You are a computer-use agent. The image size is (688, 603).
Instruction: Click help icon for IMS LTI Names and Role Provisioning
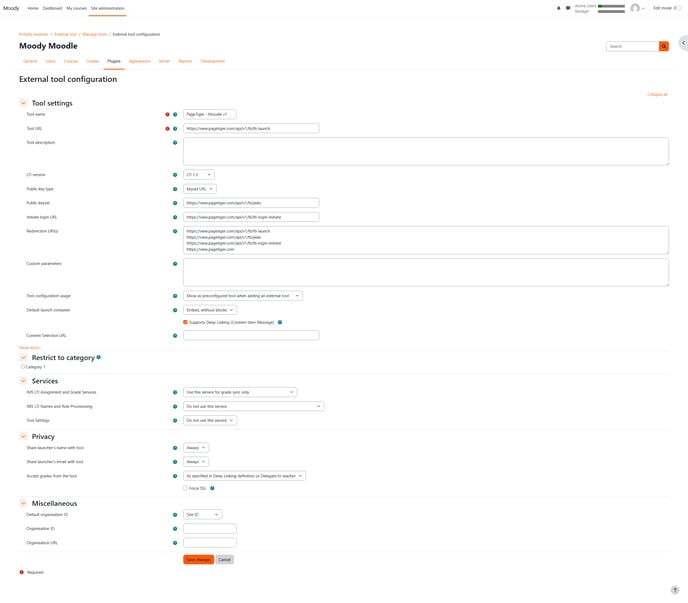pyautogui.click(x=175, y=406)
